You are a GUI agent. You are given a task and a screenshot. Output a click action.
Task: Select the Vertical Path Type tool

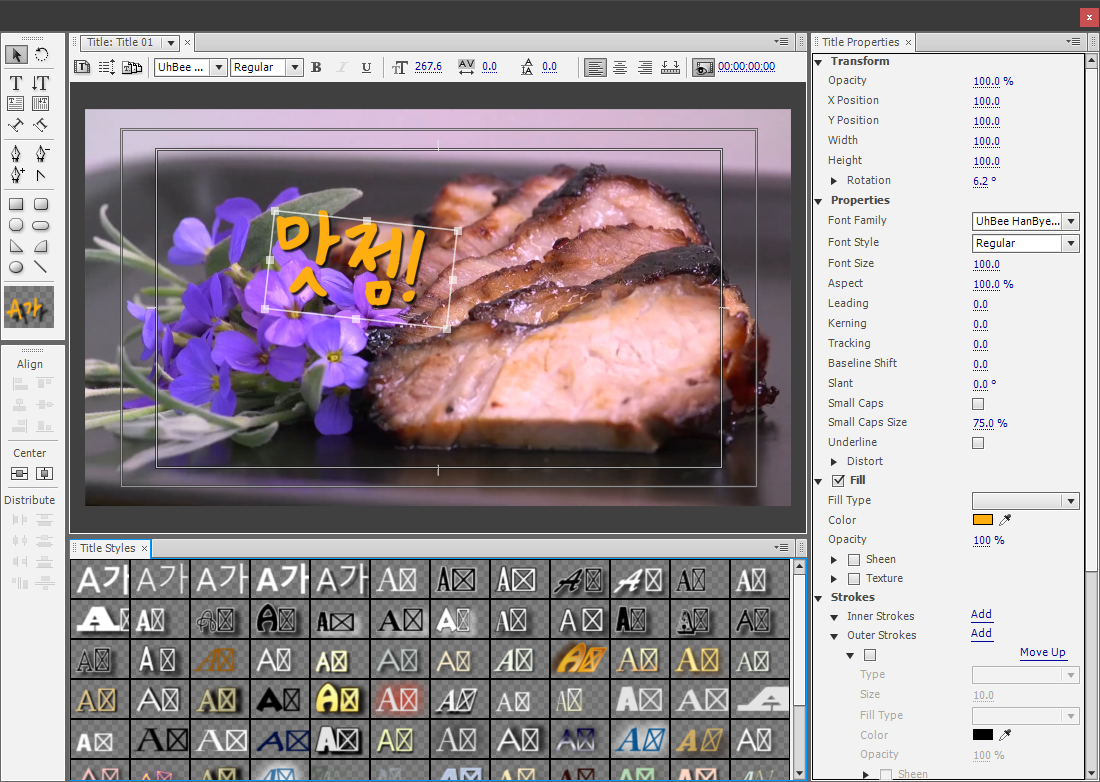point(41,126)
